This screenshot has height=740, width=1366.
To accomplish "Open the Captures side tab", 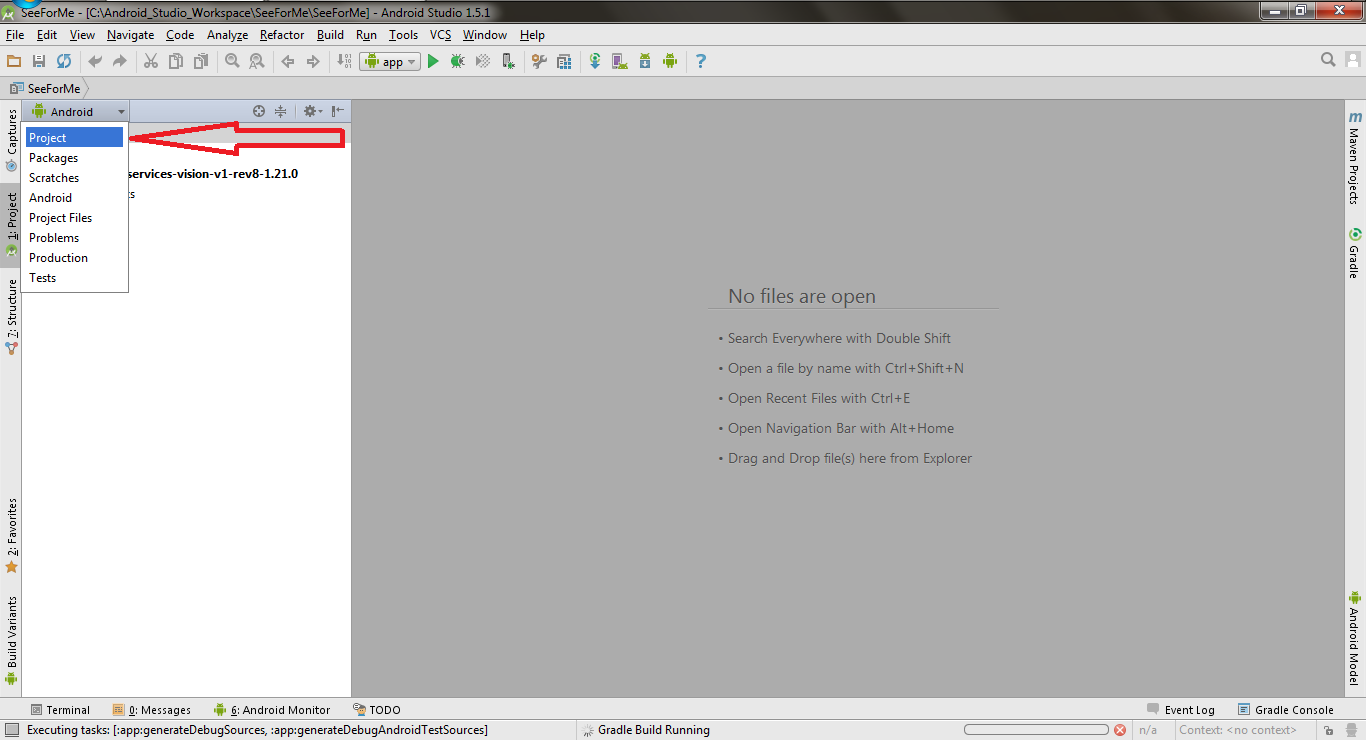I will 11,141.
